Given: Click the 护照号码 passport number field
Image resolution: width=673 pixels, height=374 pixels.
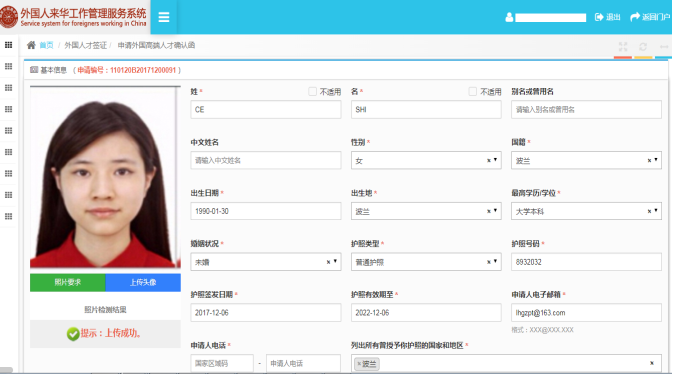Looking at the screenshot, I should click(x=586, y=261).
